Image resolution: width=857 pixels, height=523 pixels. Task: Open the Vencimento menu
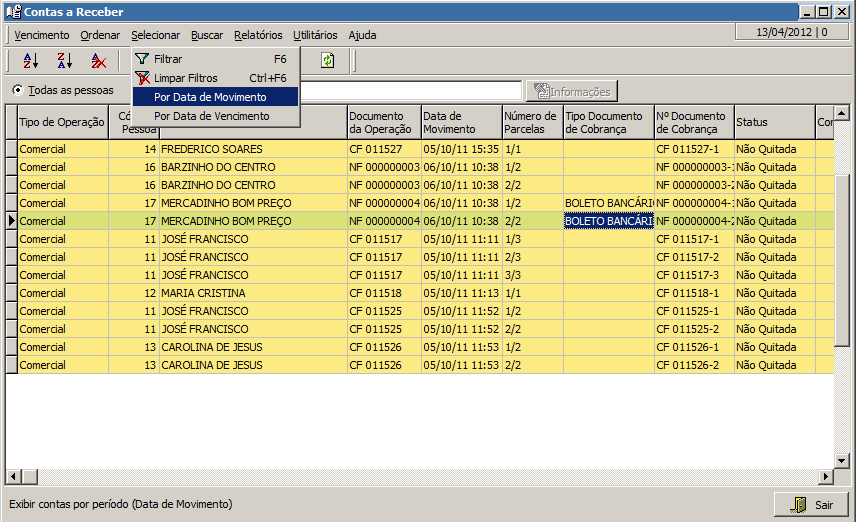click(42, 35)
